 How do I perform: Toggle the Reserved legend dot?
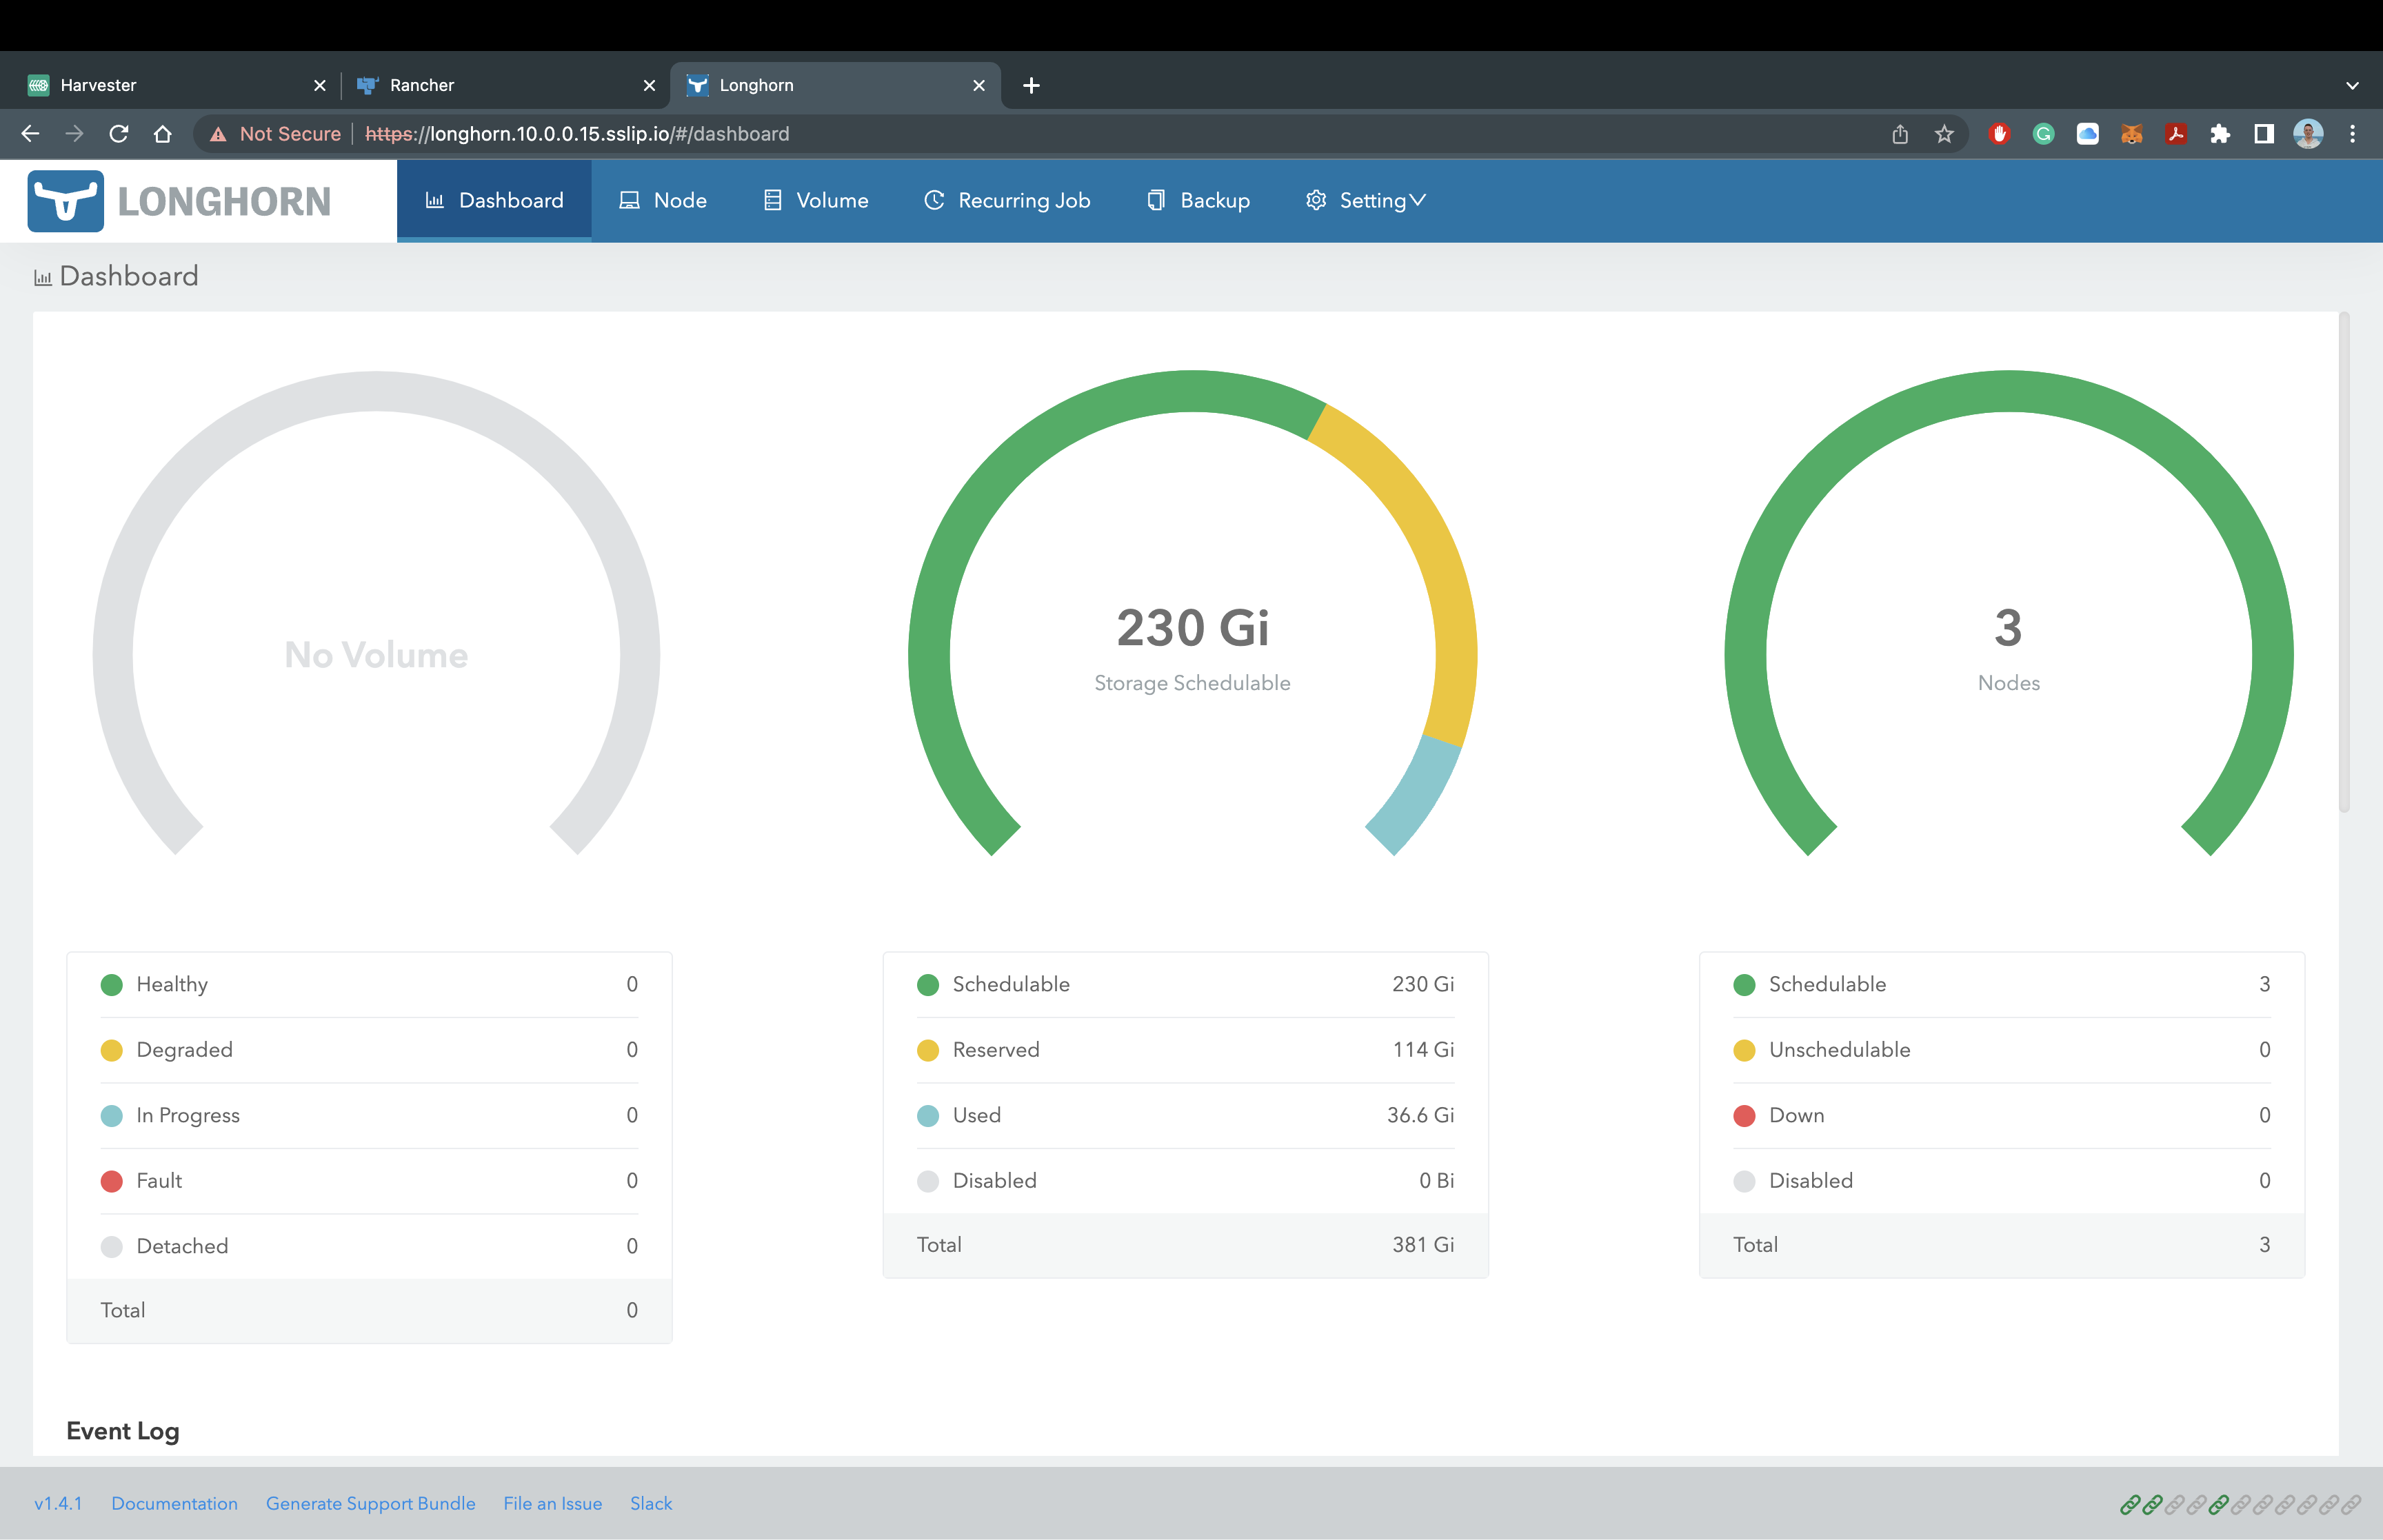point(928,1050)
